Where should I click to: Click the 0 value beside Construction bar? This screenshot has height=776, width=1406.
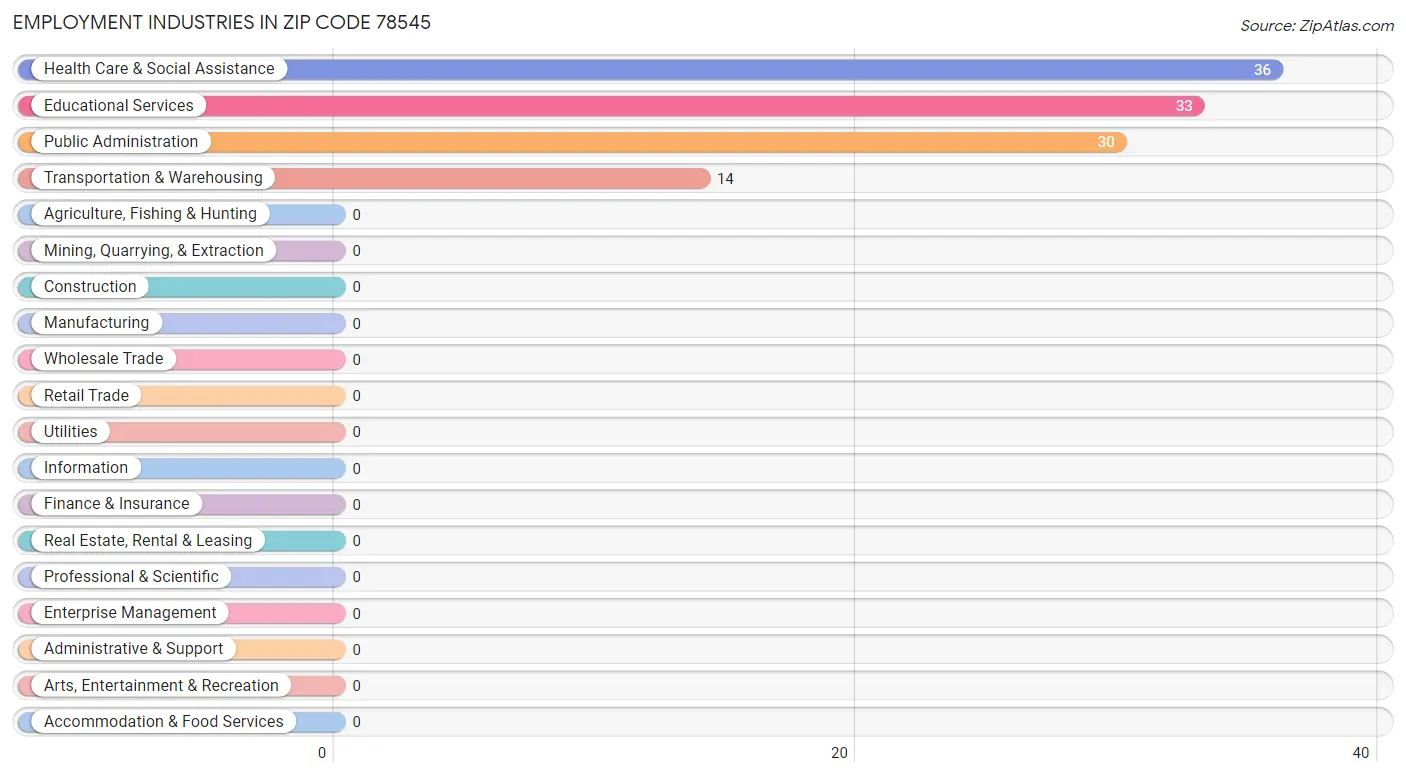[x=356, y=287]
